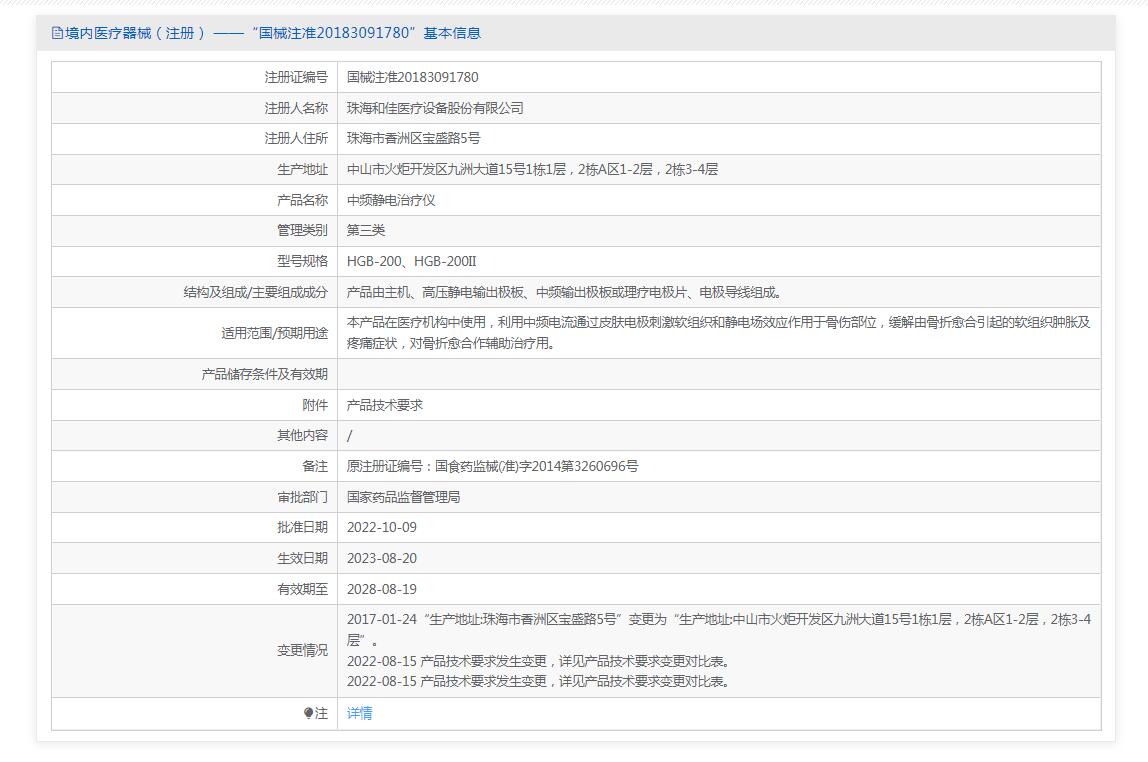The image size is (1148, 762).
Task: Click the 注册人名称 field label
Action: coord(296,108)
